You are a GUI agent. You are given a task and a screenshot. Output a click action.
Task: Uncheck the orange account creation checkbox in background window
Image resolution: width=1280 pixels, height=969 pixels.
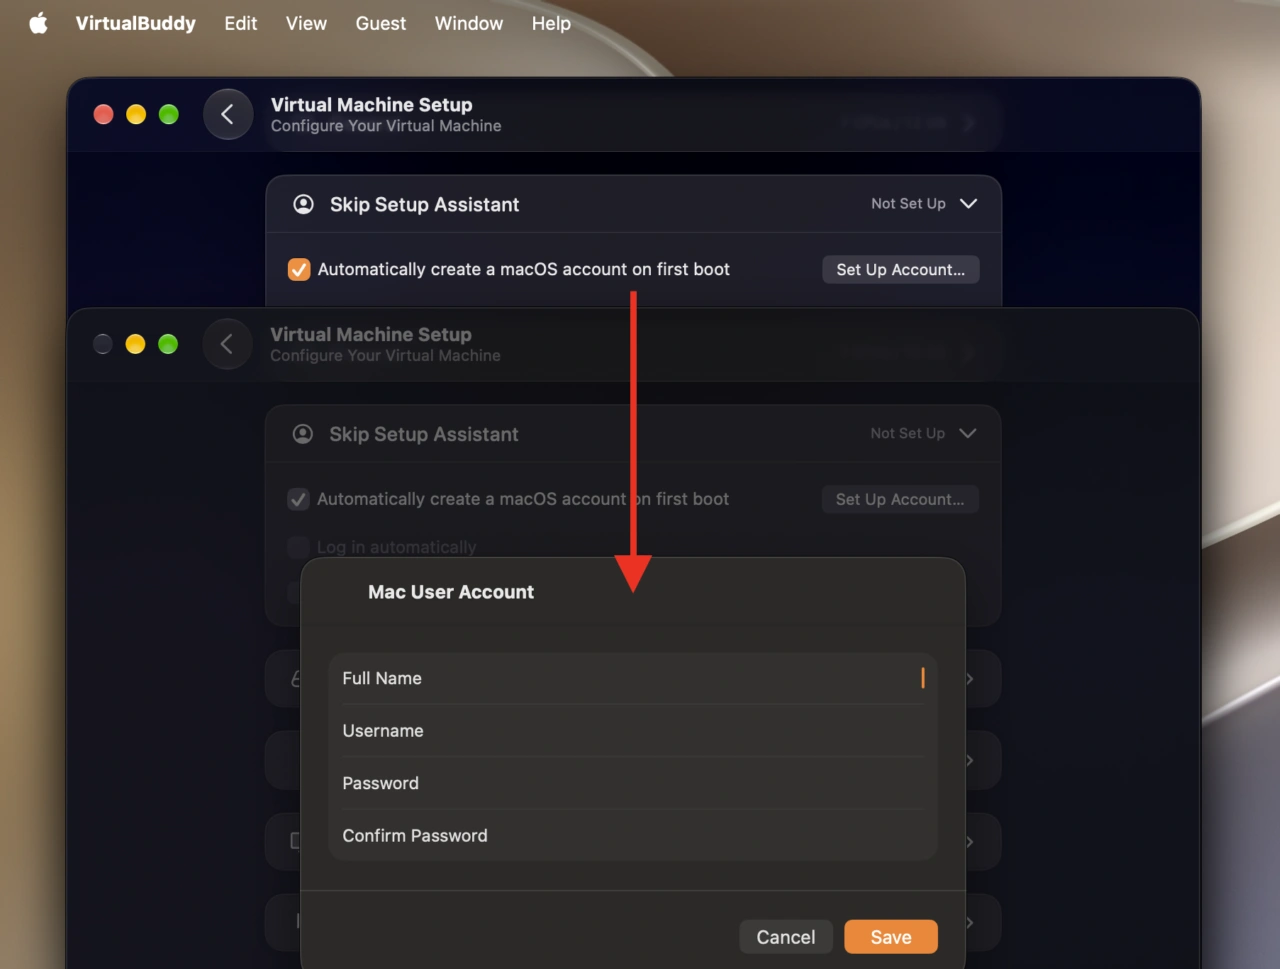pos(299,269)
